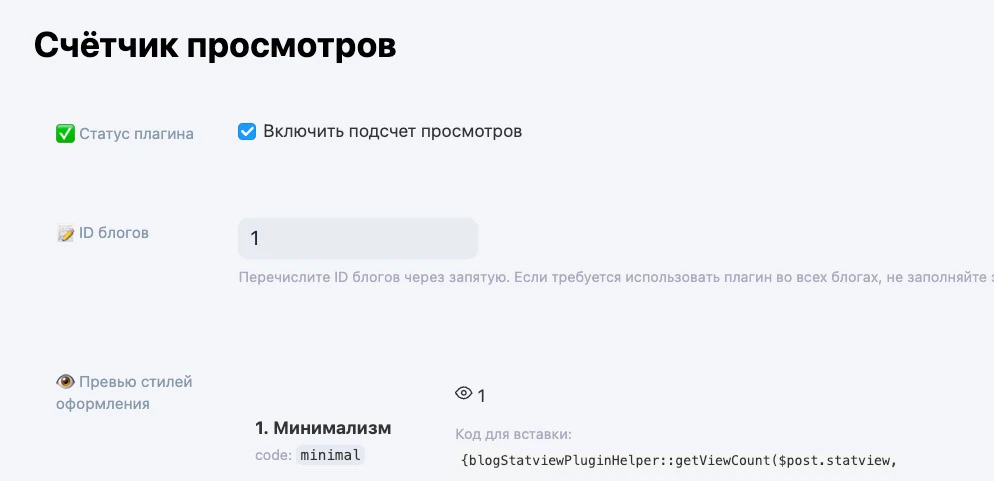The width and height of the screenshot is (994, 481).
Task: Focus the ID блогов input field
Action: [358, 239]
